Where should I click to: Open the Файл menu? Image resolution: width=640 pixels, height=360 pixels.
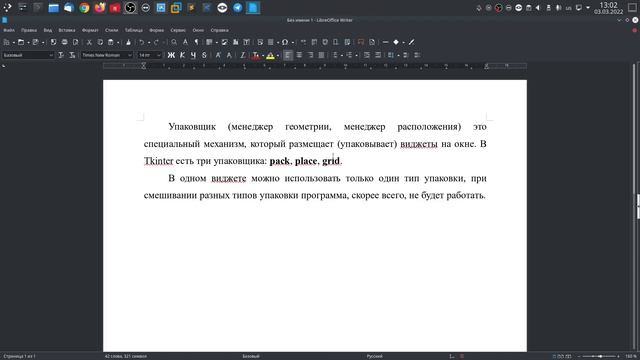[9, 30]
